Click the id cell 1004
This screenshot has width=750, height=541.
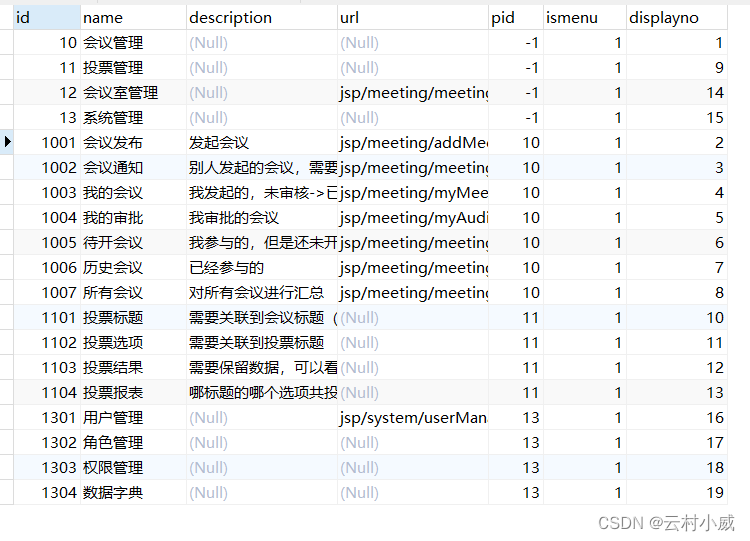tap(47, 217)
